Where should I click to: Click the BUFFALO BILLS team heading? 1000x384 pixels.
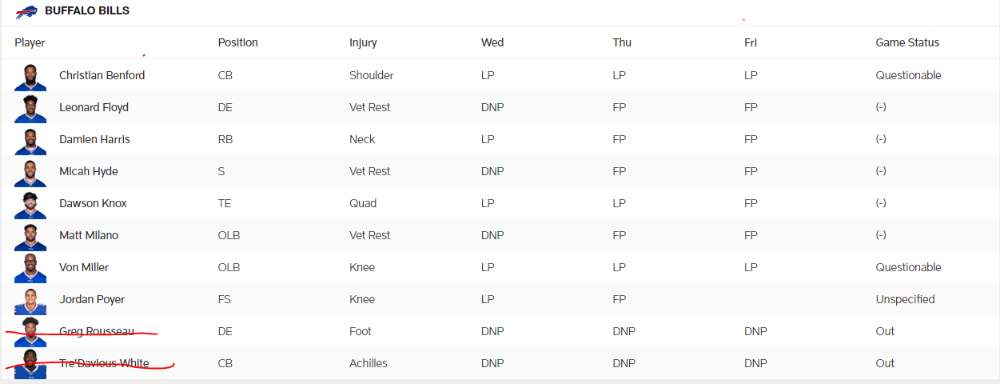87,11
